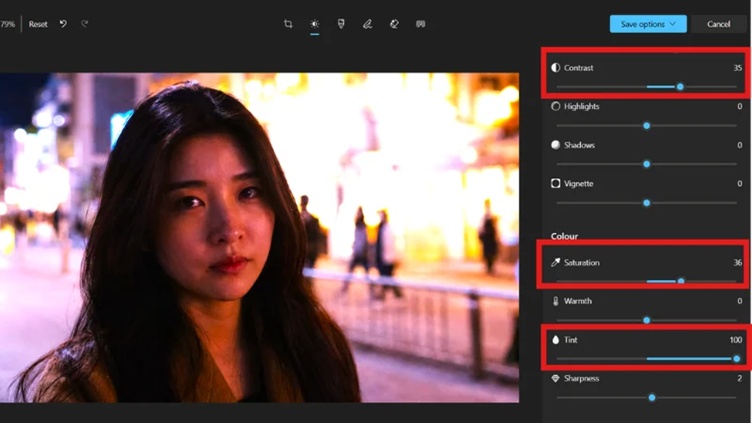Click the Highlights label

[581, 106]
